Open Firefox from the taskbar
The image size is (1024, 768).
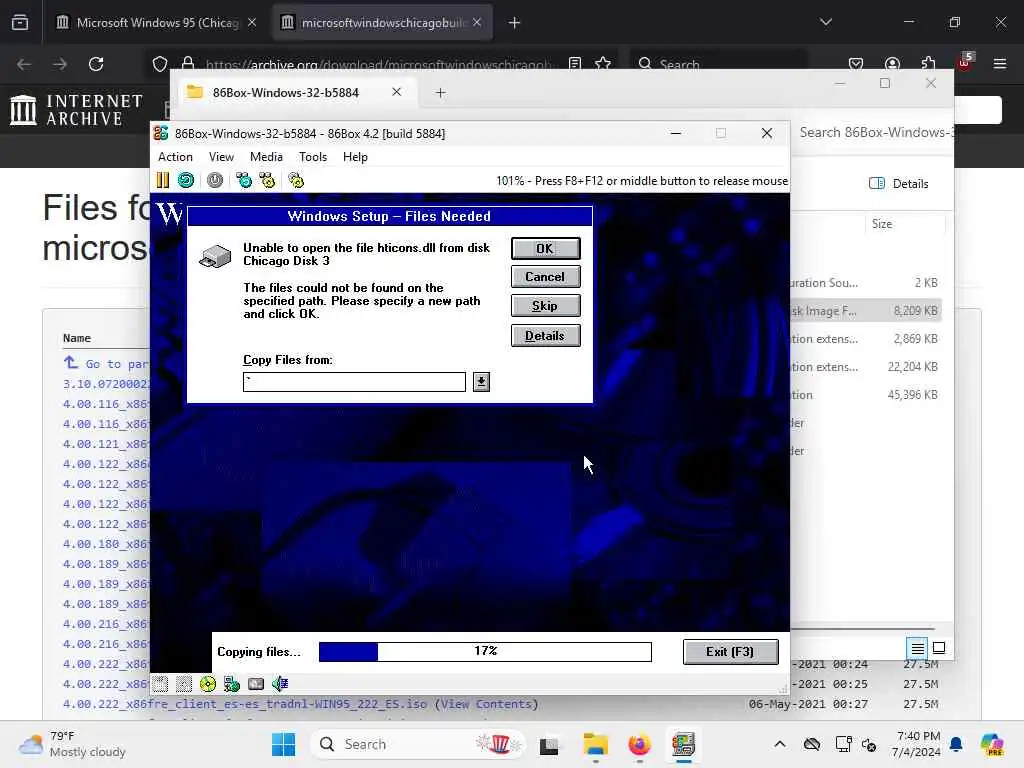click(x=639, y=744)
